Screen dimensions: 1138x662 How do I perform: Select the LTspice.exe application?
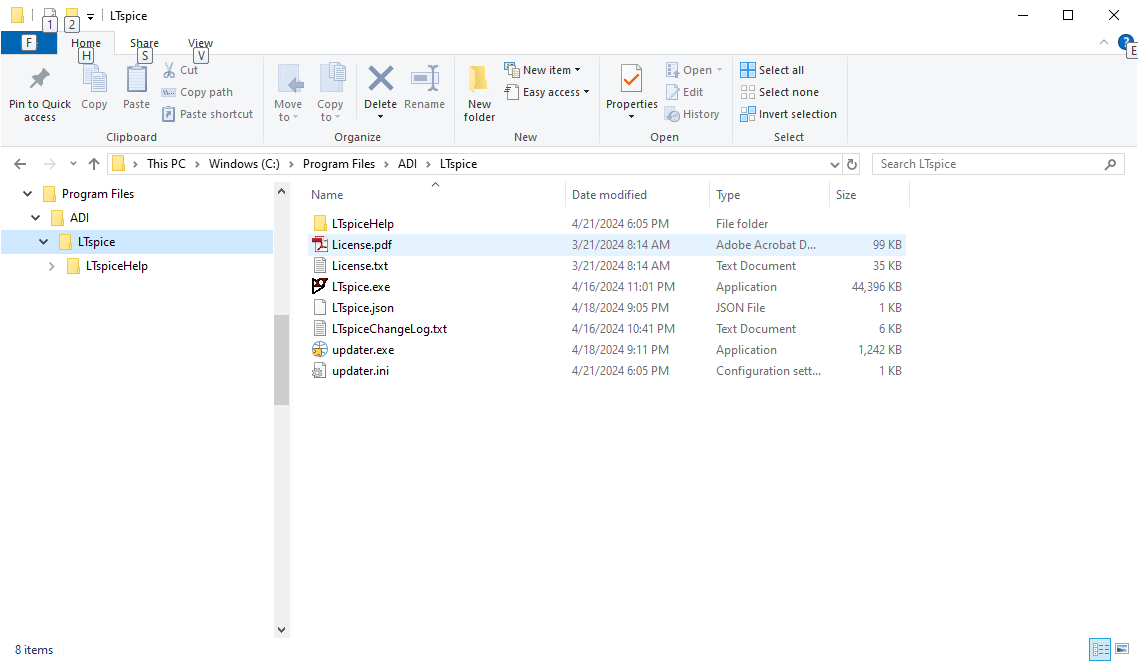(x=361, y=287)
